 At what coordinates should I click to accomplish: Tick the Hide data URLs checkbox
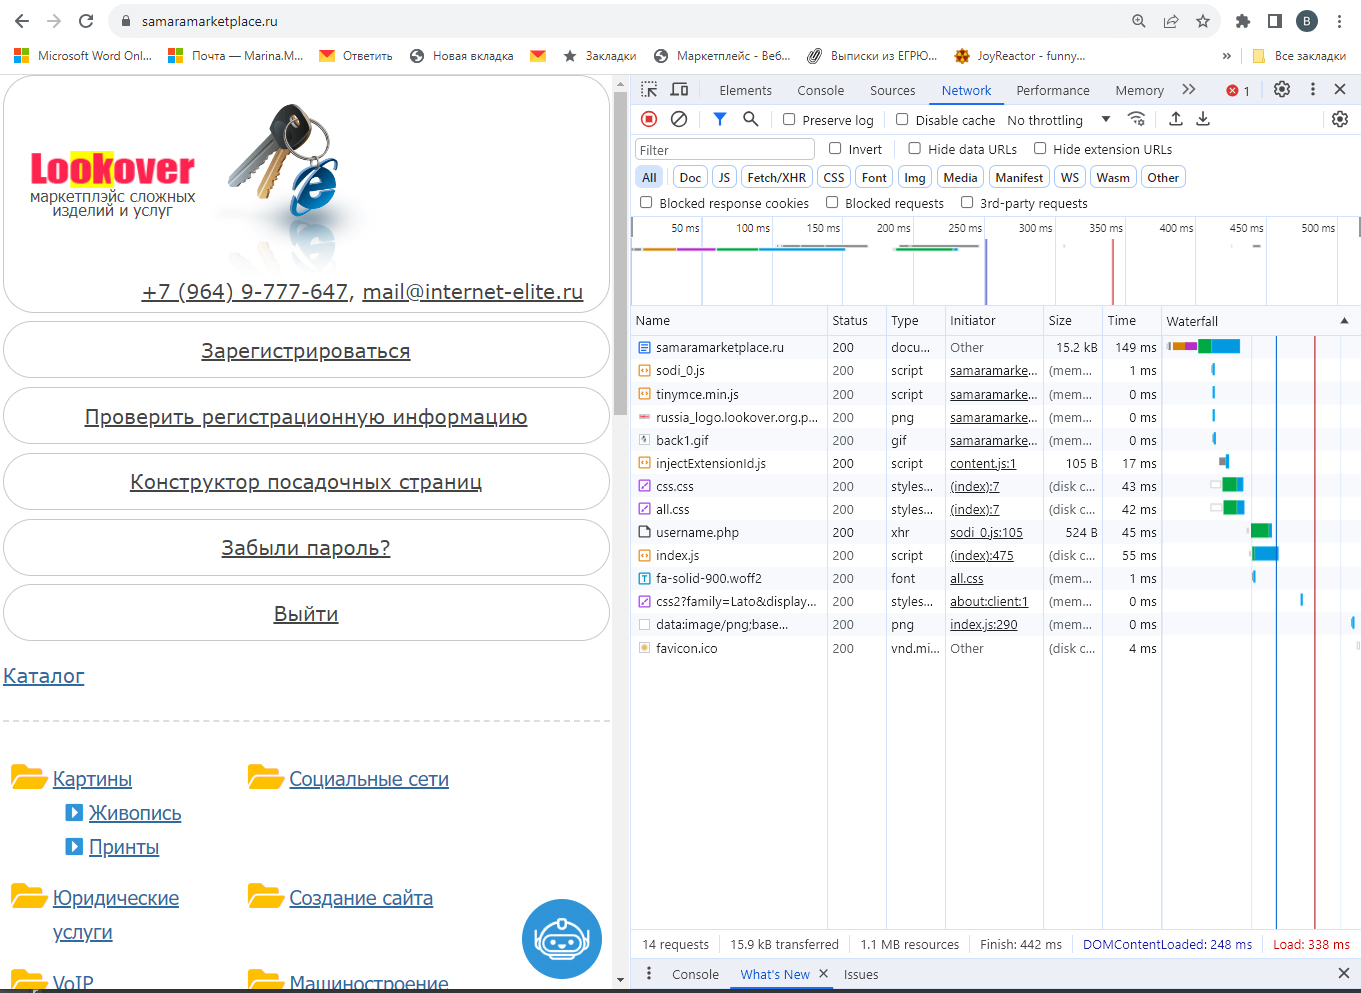[914, 149]
